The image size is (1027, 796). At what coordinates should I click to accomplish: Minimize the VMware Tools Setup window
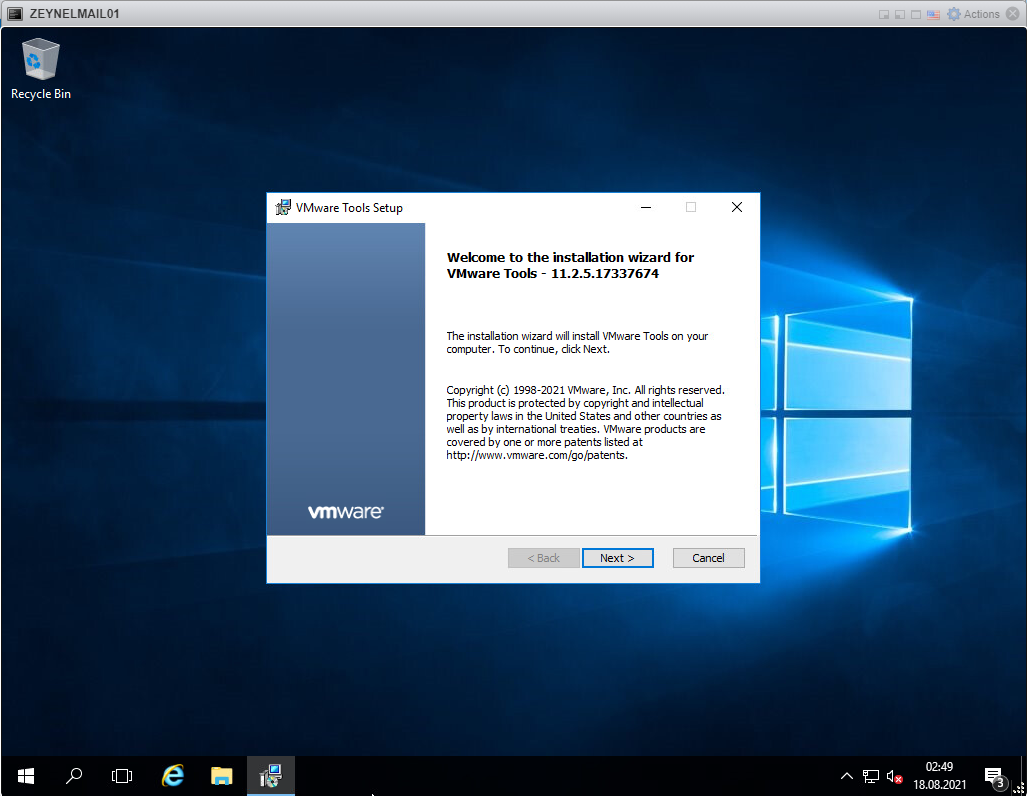point(646,208)
